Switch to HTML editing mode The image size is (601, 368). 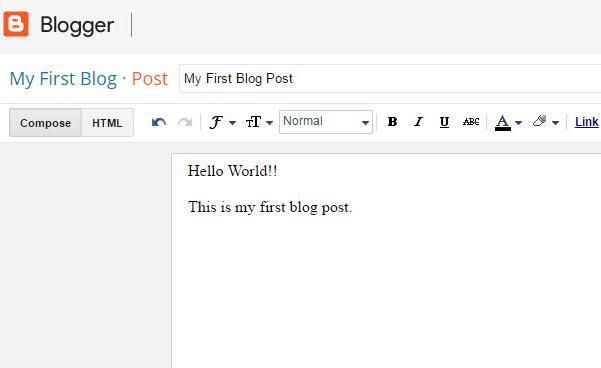click(107, 123)
